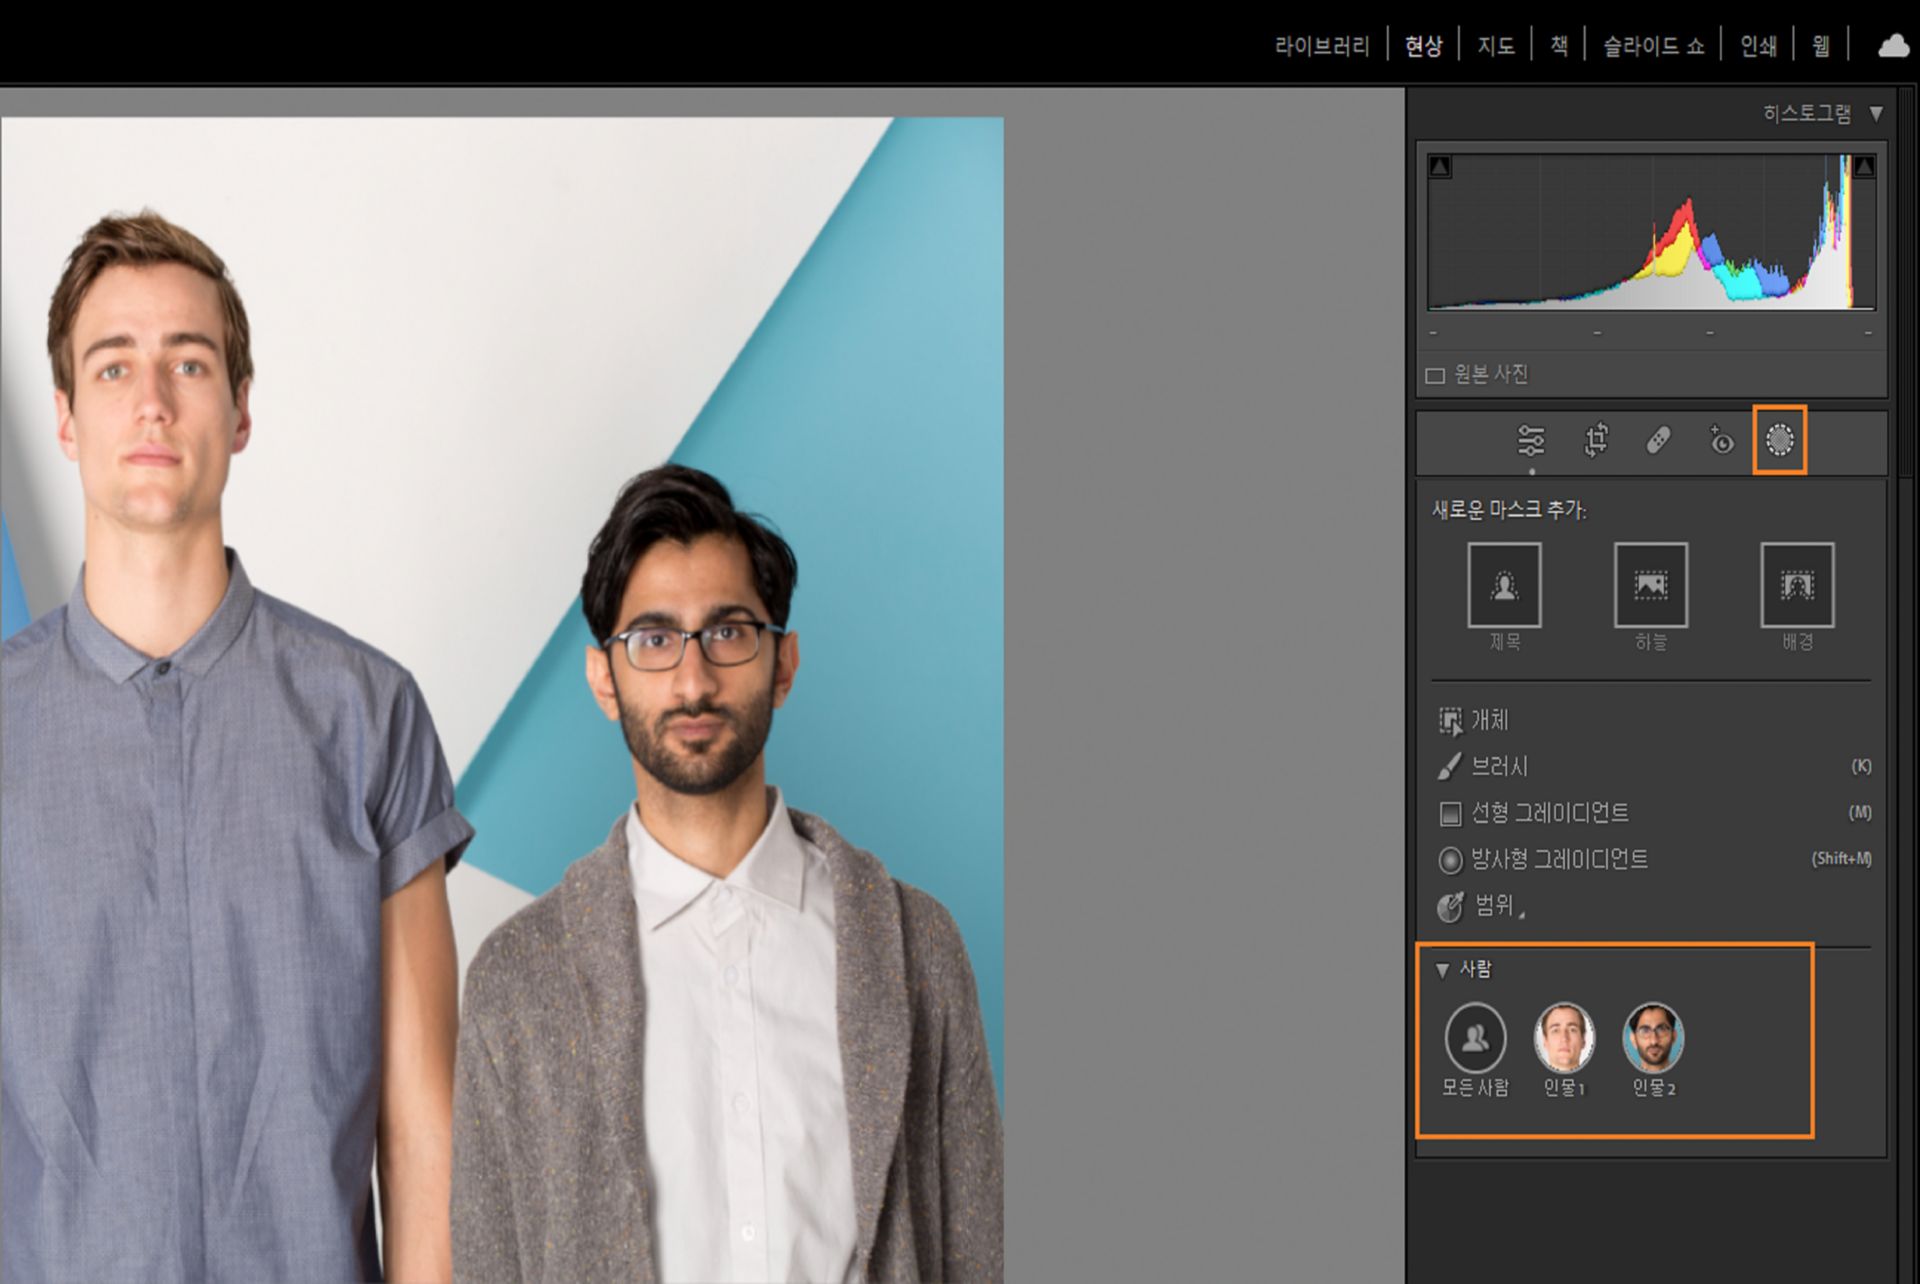Select the Healing bandage tool
The image size is (1920, 1284).
[1658, 440]
